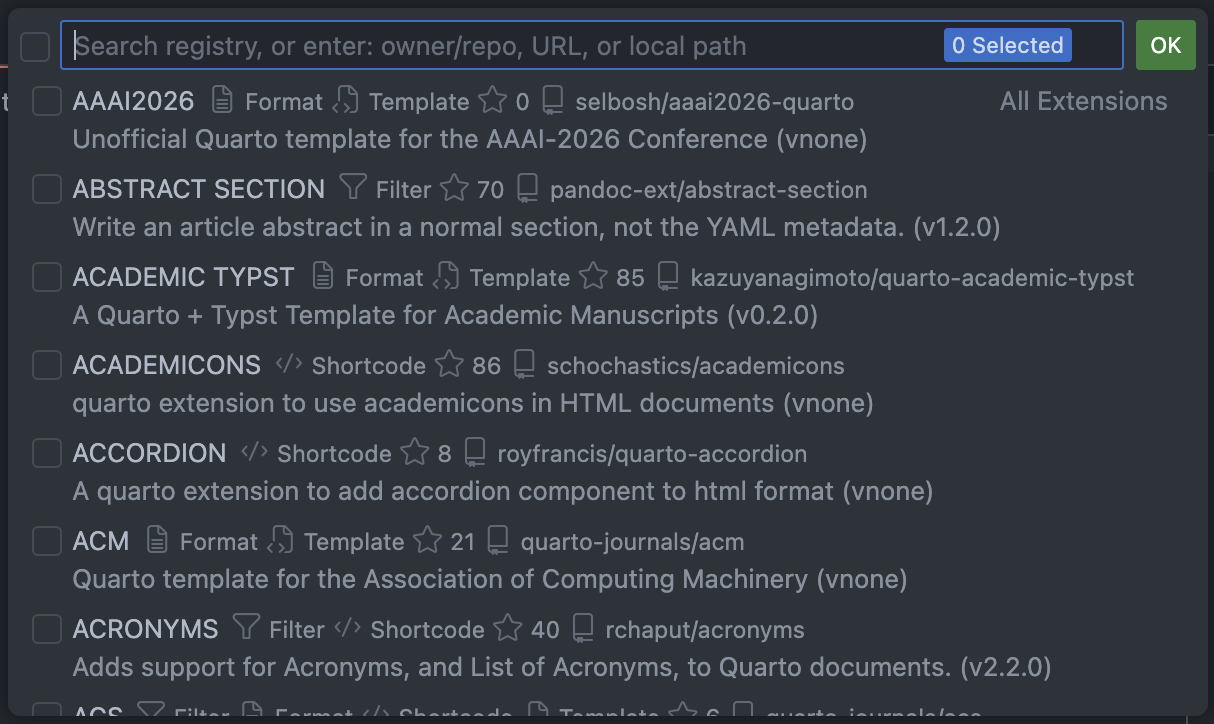Viewport: 1214px width, 724px height.
Task: Toggle the select-all checkbox beside the search bar
Action: [35, 45]
